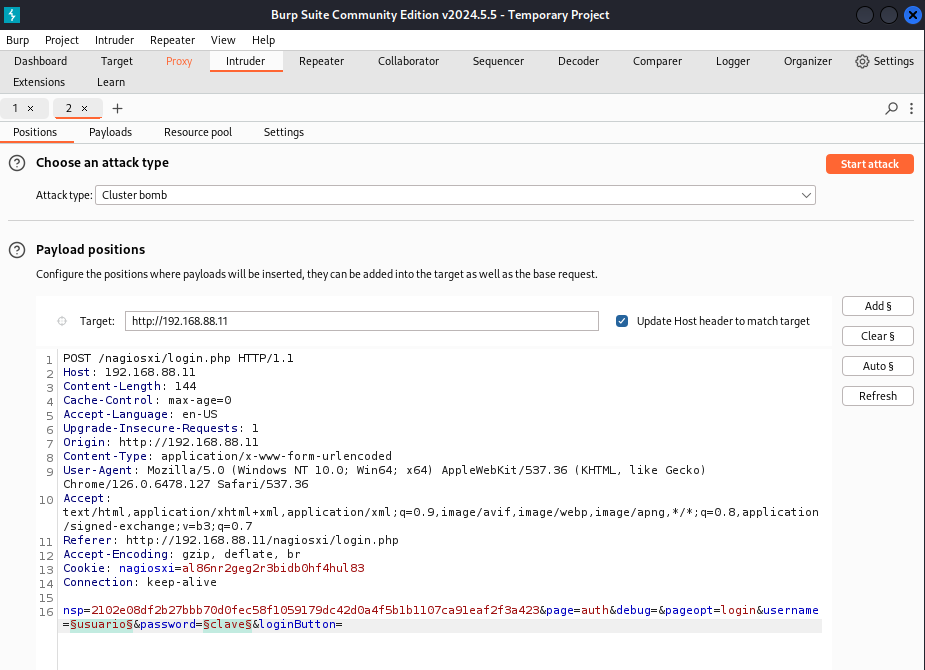Screen dimensions: 925x670
Task: Open Settings via the gear icon
Action: click(862, 61)
